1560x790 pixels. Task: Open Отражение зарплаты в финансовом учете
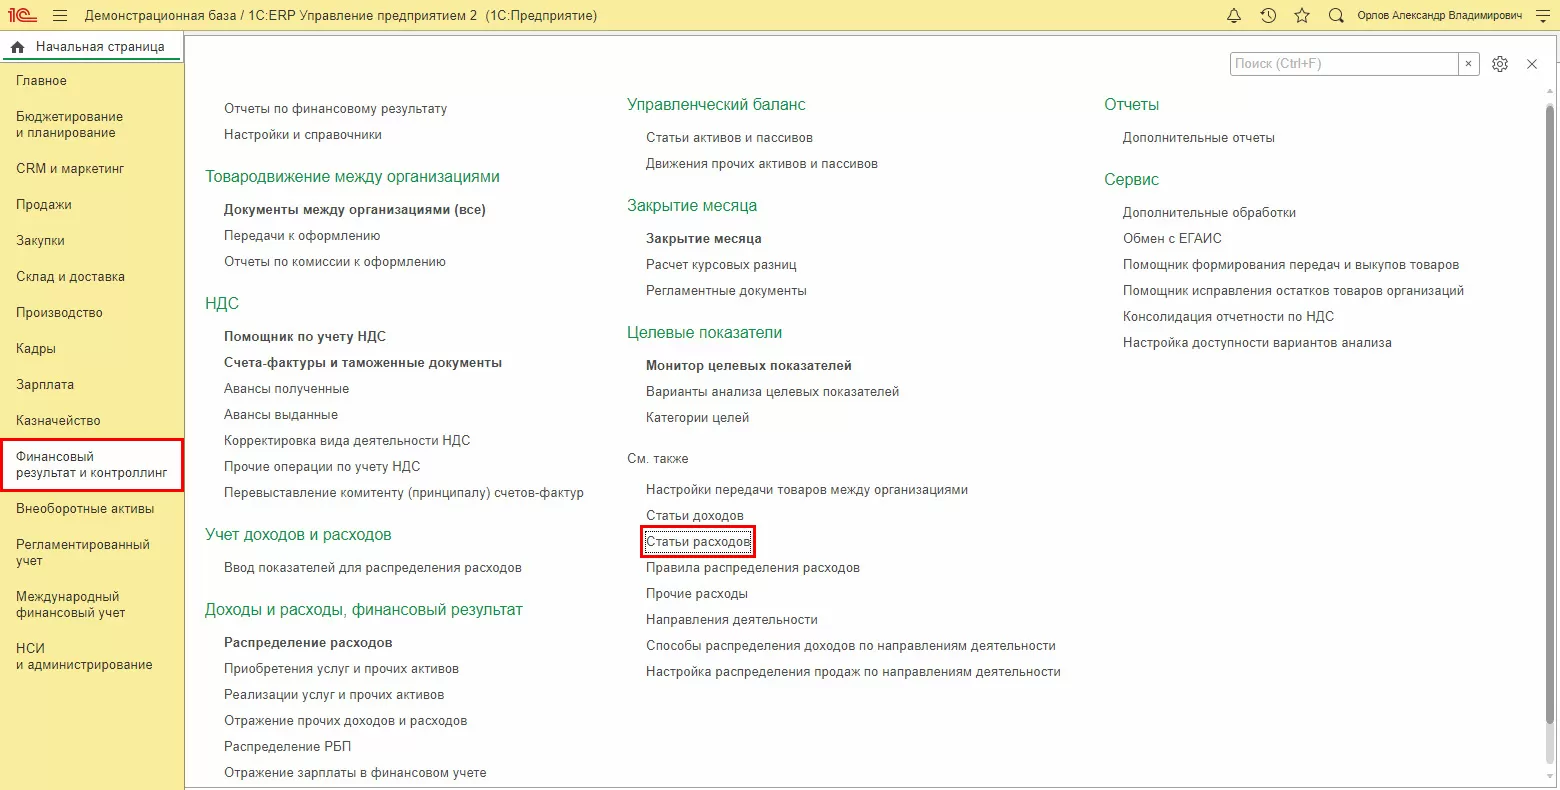[355, 773]
